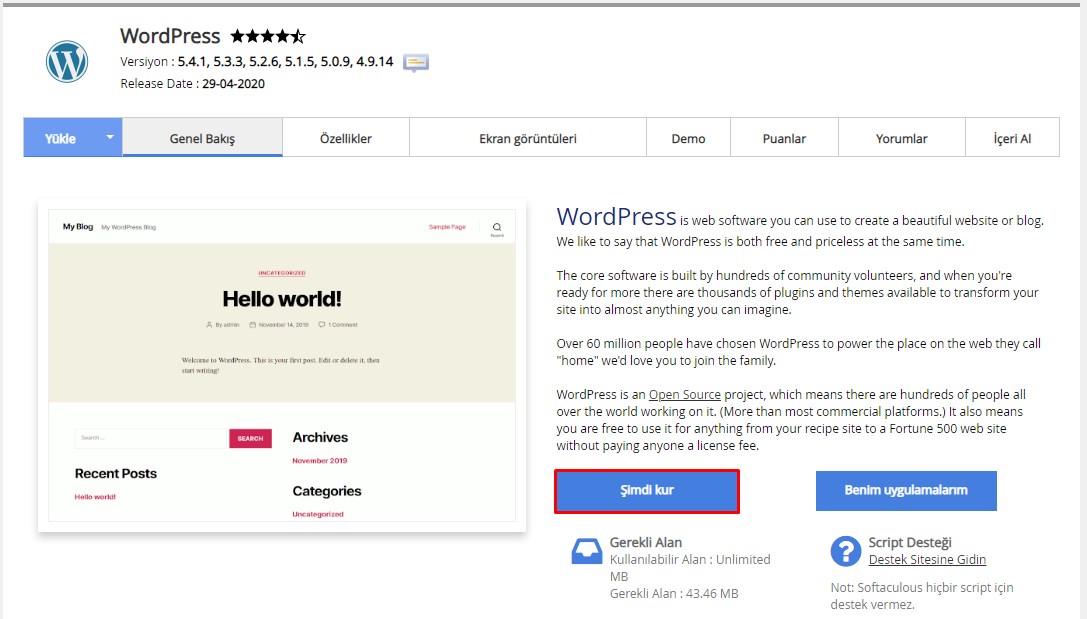Click the release date 29-04-2020
Image resolution: width=1087 pixels, height=619 pixels.
tap(234, 84)
